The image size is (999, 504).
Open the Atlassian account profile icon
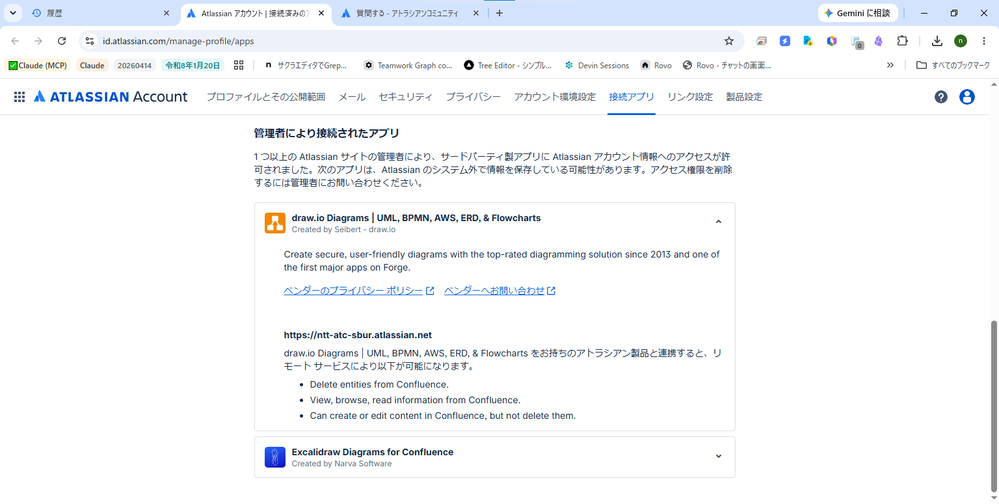(x=967, y=97)
